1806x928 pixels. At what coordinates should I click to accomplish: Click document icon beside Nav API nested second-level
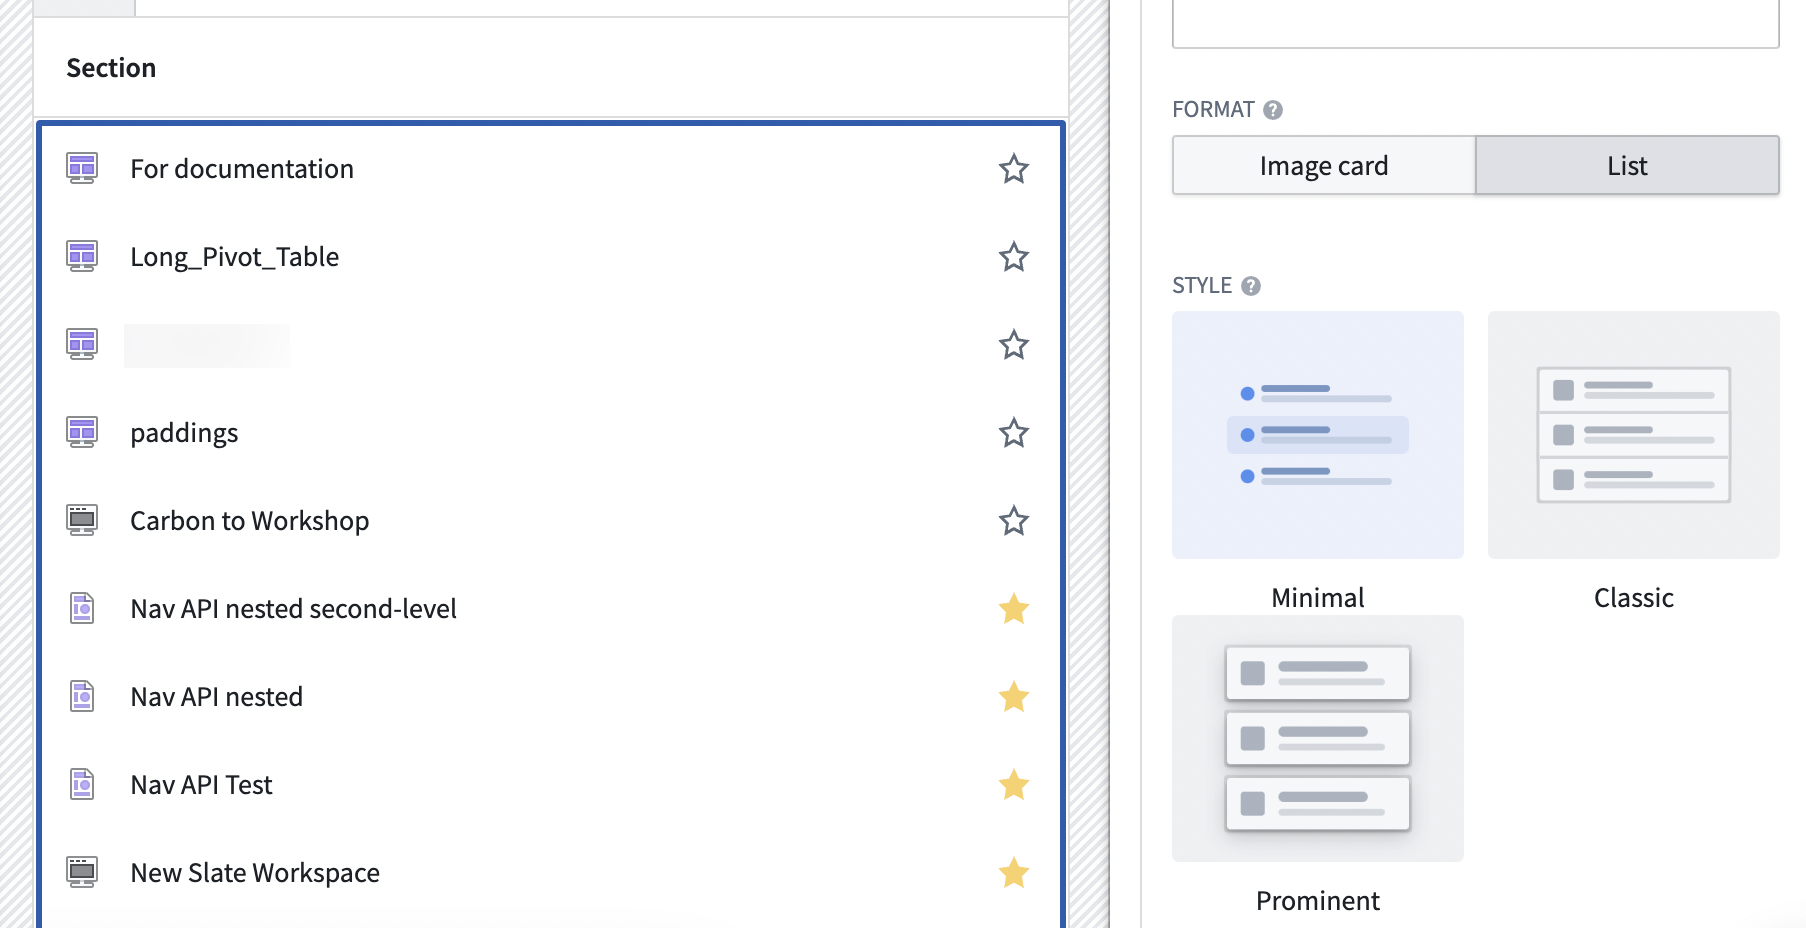(x=82, y=608)
